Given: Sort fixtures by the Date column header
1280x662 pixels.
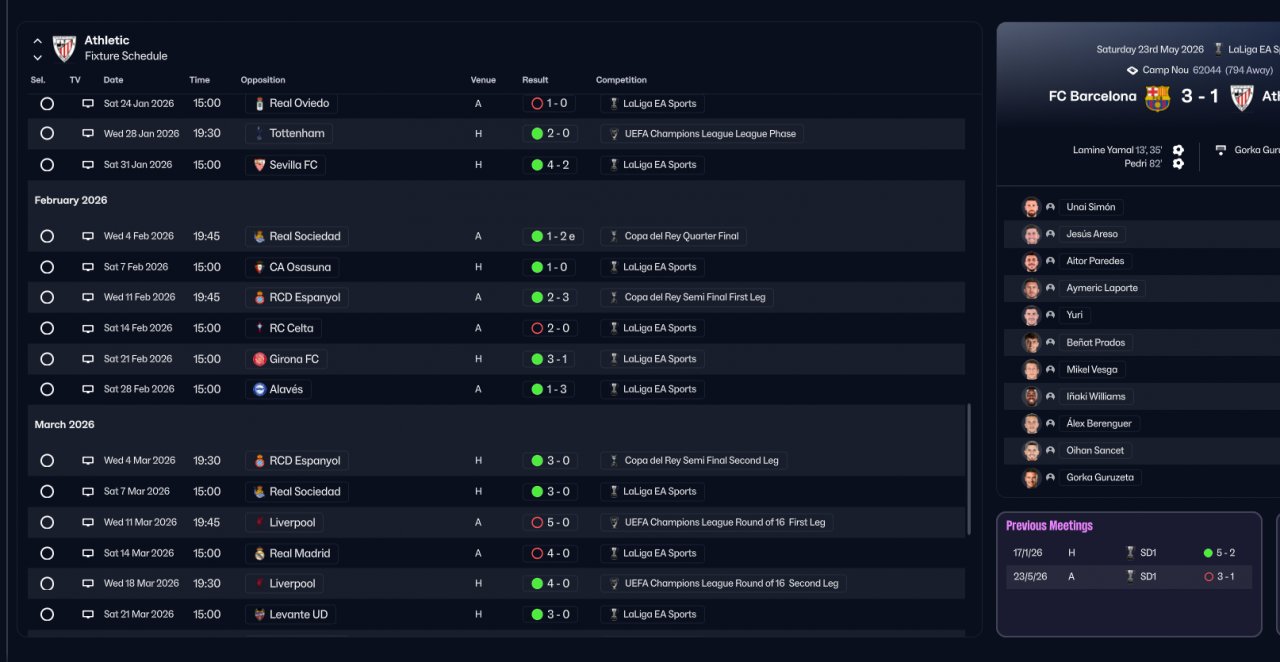Looking at the screenshot, I should point(113,80).
